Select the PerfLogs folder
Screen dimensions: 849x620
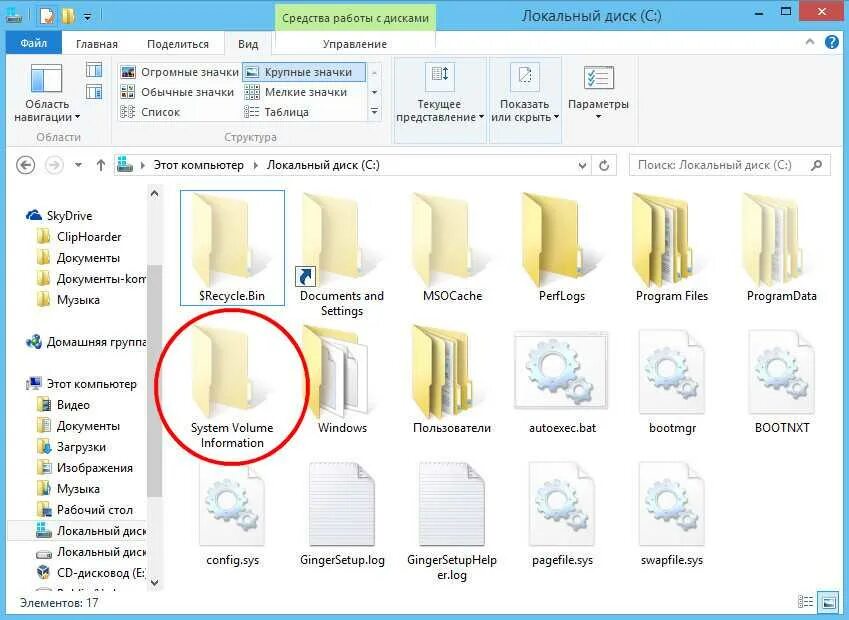(x=561, y=248)
